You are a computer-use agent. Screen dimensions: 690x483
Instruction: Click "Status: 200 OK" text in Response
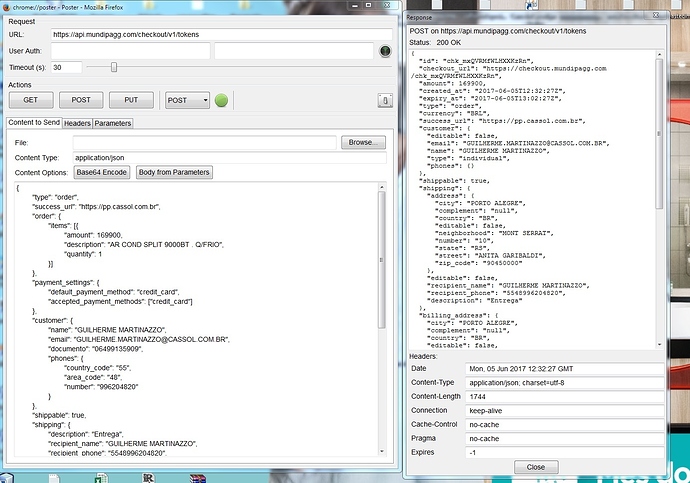point(435,43)
